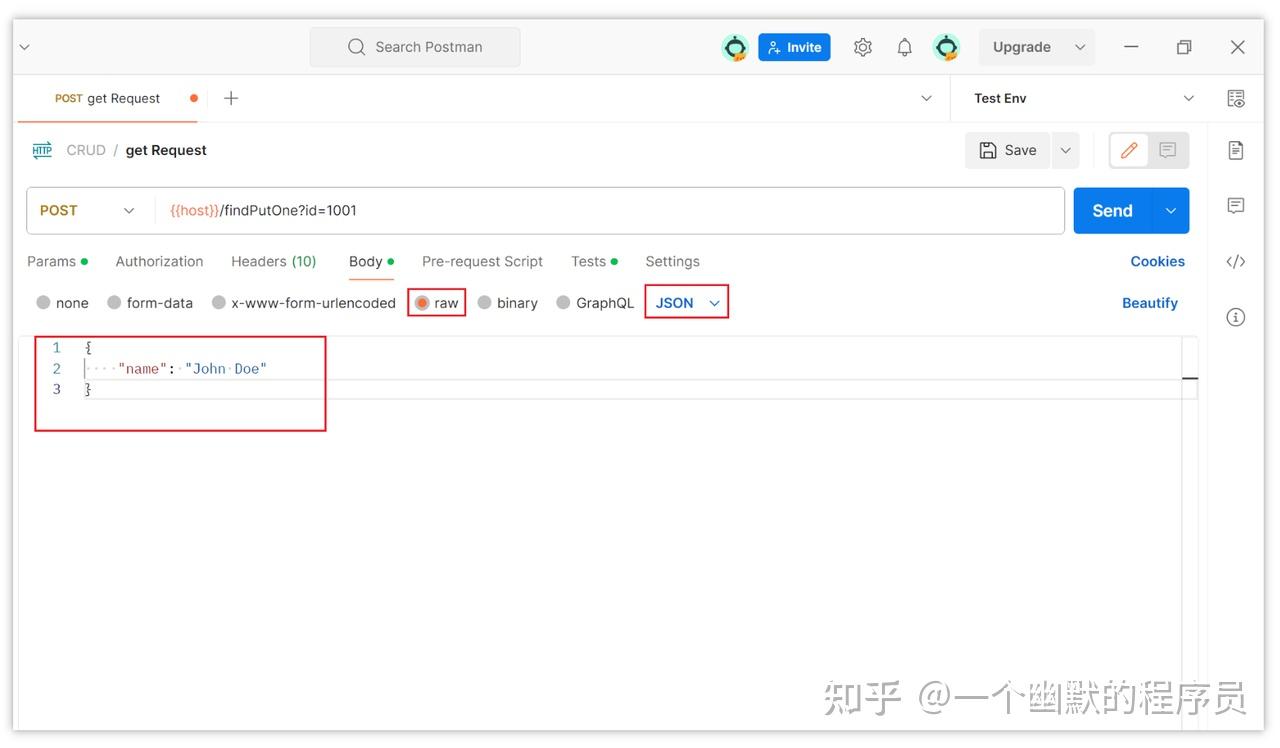Viewport: 1280px width, 748px height.
Task: Click the info icon in right sidebar
Action: pos(1236,316)
